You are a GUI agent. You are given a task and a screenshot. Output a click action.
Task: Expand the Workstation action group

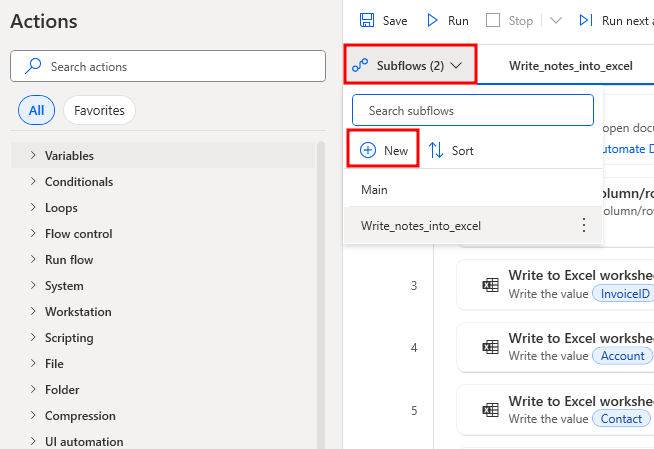[x=33, y=311]
